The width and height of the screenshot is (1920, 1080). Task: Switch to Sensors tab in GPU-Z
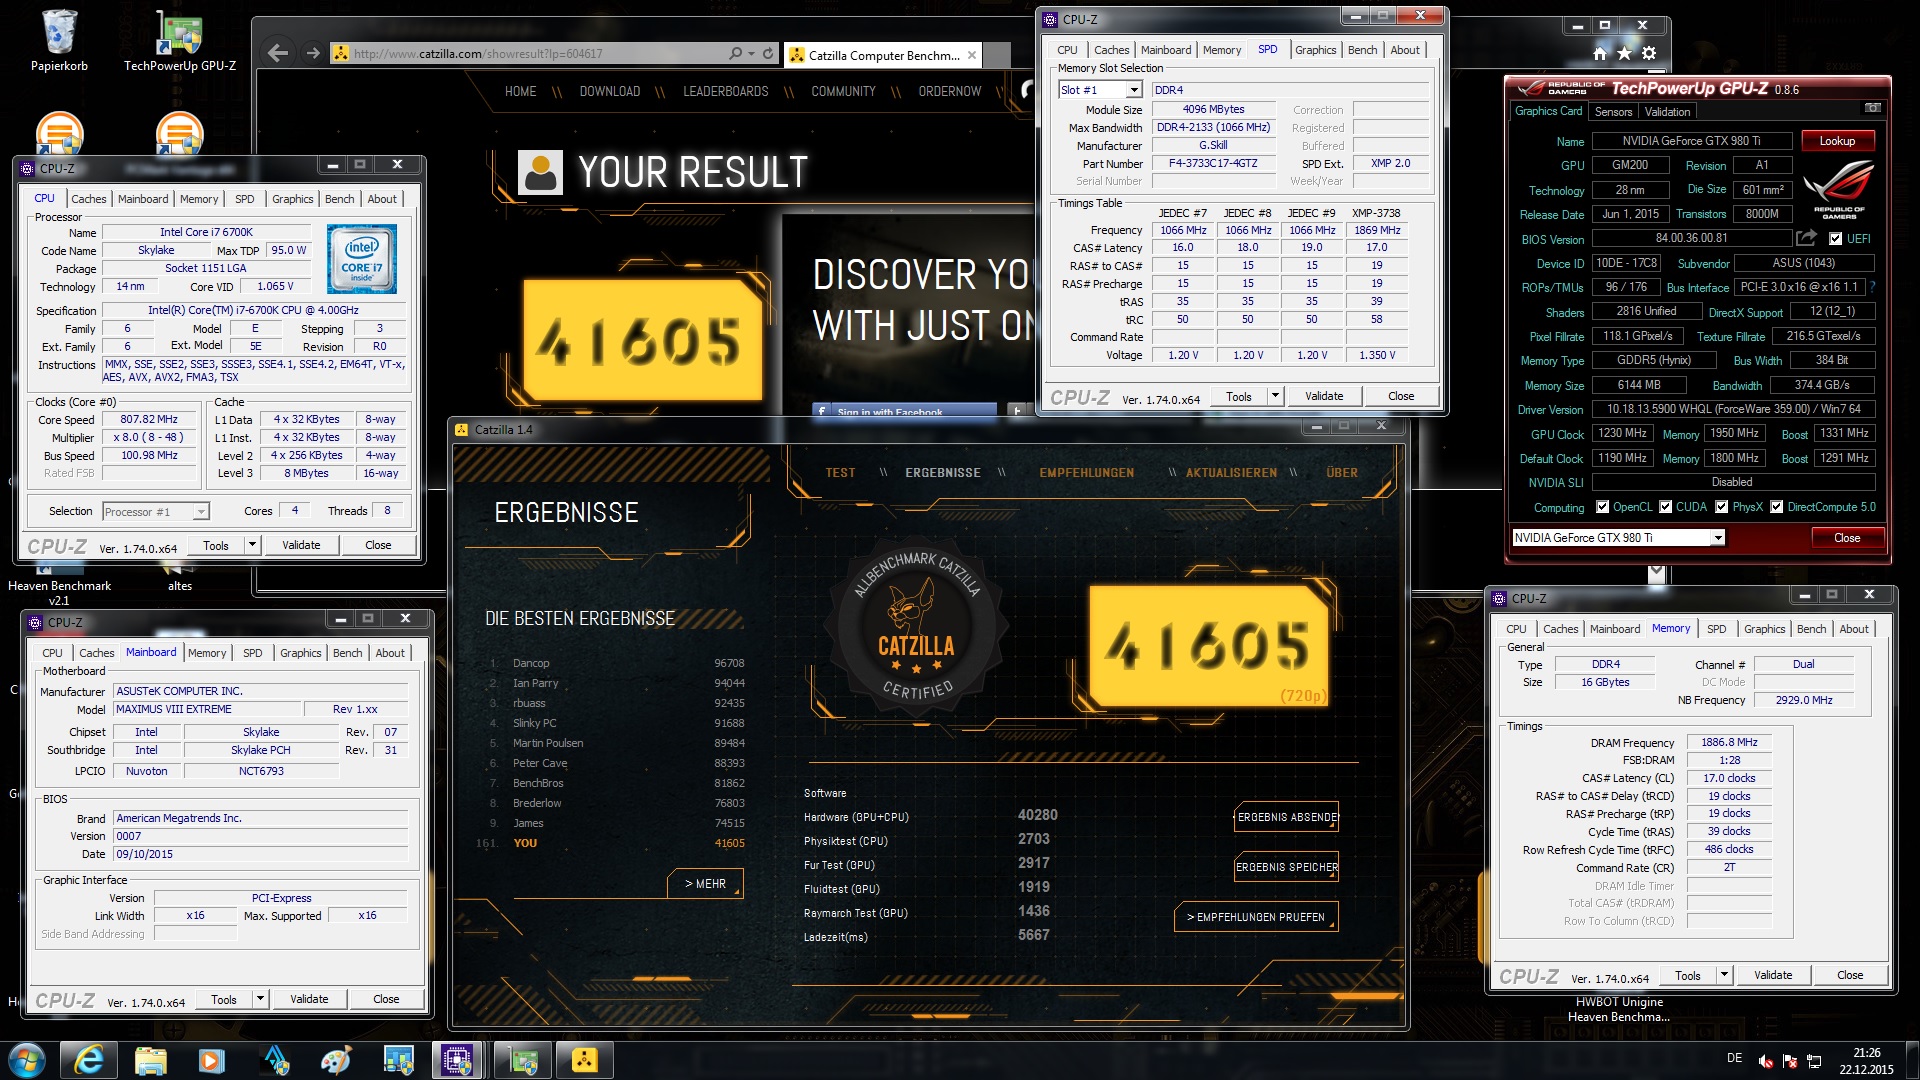click(x=1613, y=112)
